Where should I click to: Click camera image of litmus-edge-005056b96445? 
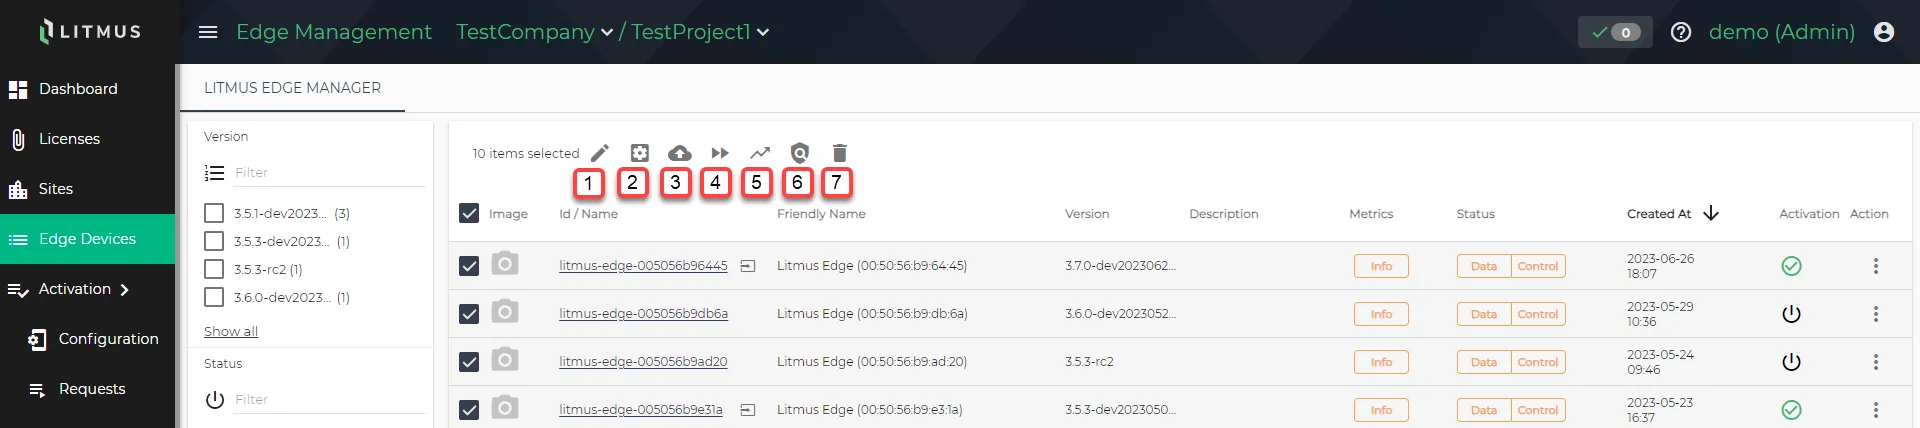pos(505,263)
